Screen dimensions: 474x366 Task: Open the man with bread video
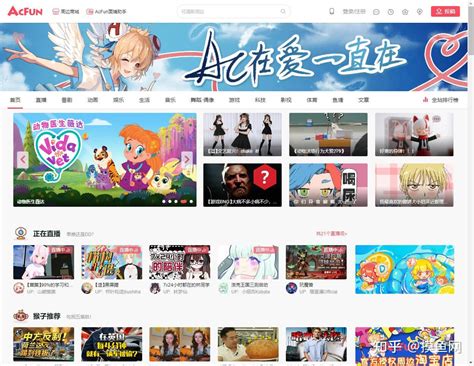pos(248,344)
